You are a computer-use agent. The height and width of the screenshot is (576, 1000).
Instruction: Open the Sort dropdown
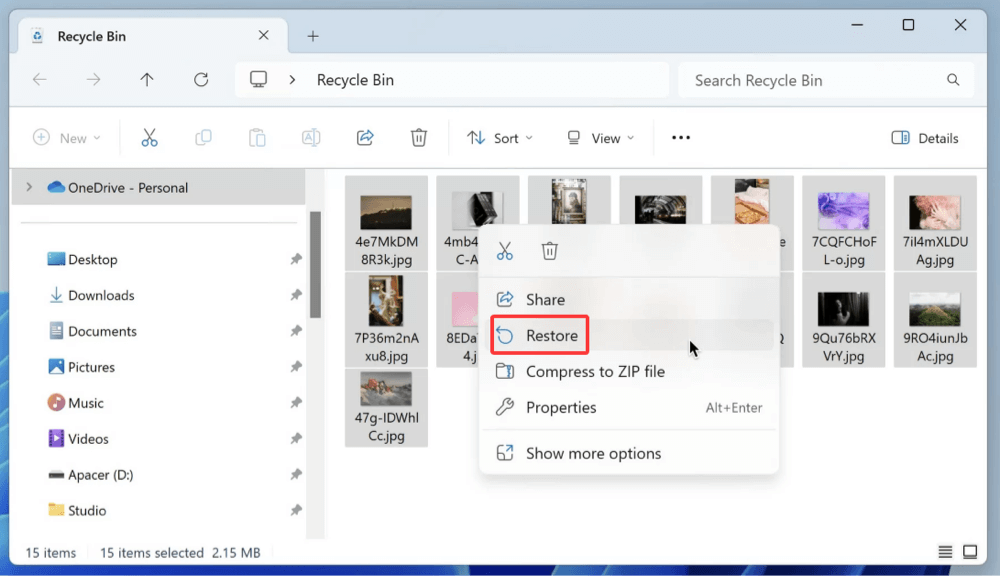pos(500,138)
